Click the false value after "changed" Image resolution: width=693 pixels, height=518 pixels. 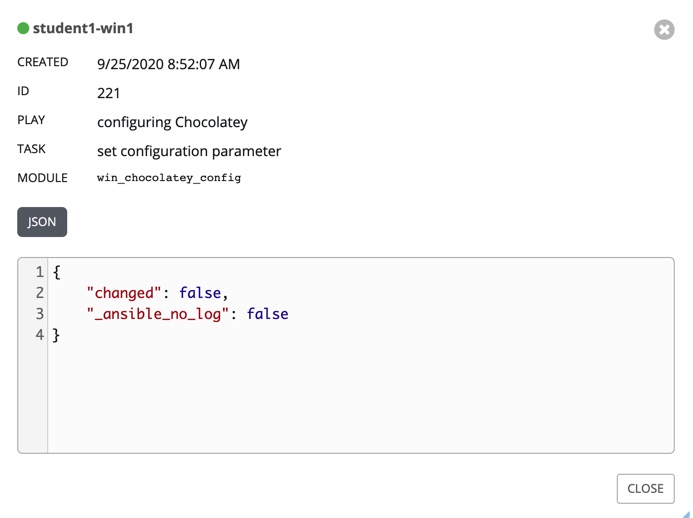[201, 293]
